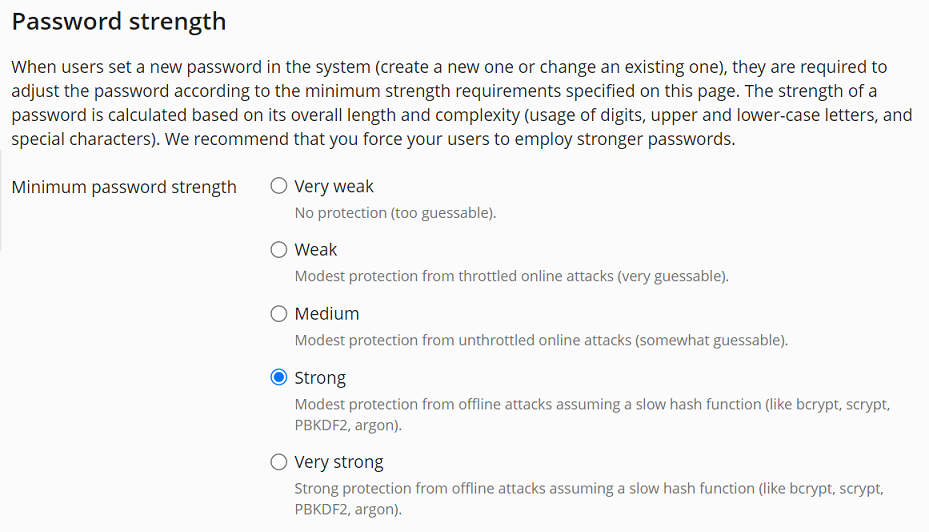Click the throttled online attacks description

point(511,276)
